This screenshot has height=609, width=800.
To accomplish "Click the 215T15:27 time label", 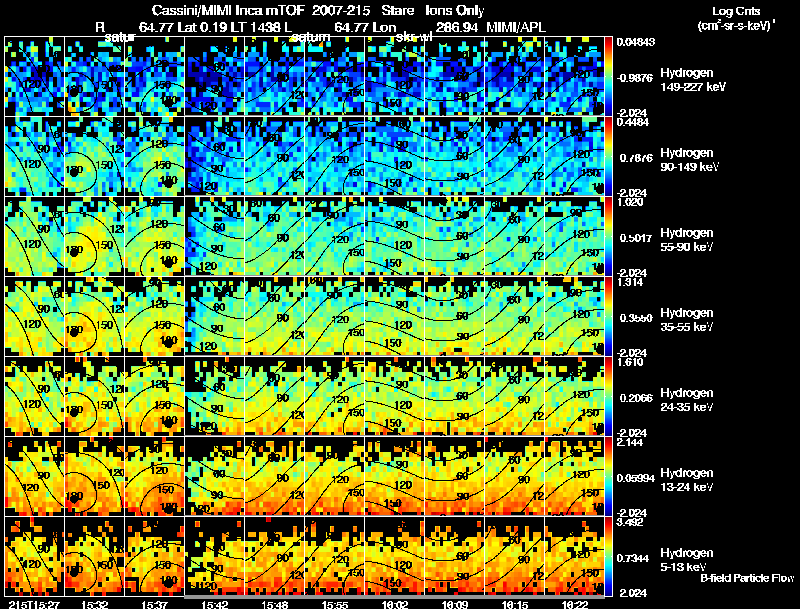I will point(34,604).
